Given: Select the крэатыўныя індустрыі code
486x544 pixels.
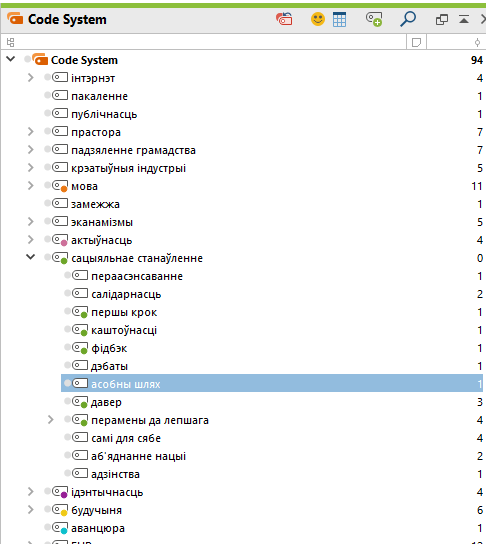Looking at the screenshot, I should (x=128, y=168).
